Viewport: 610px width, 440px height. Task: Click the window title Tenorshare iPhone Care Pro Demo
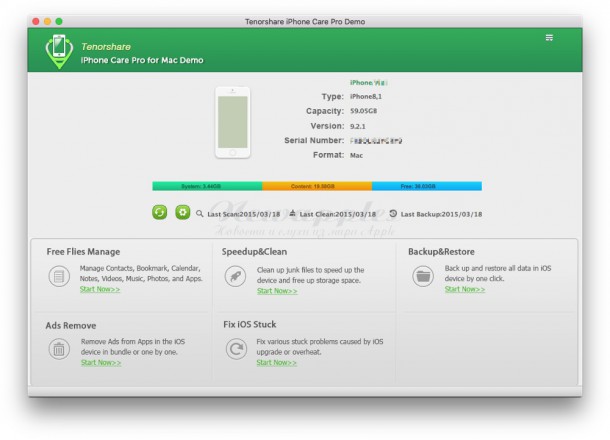click(x=305, y=21)
